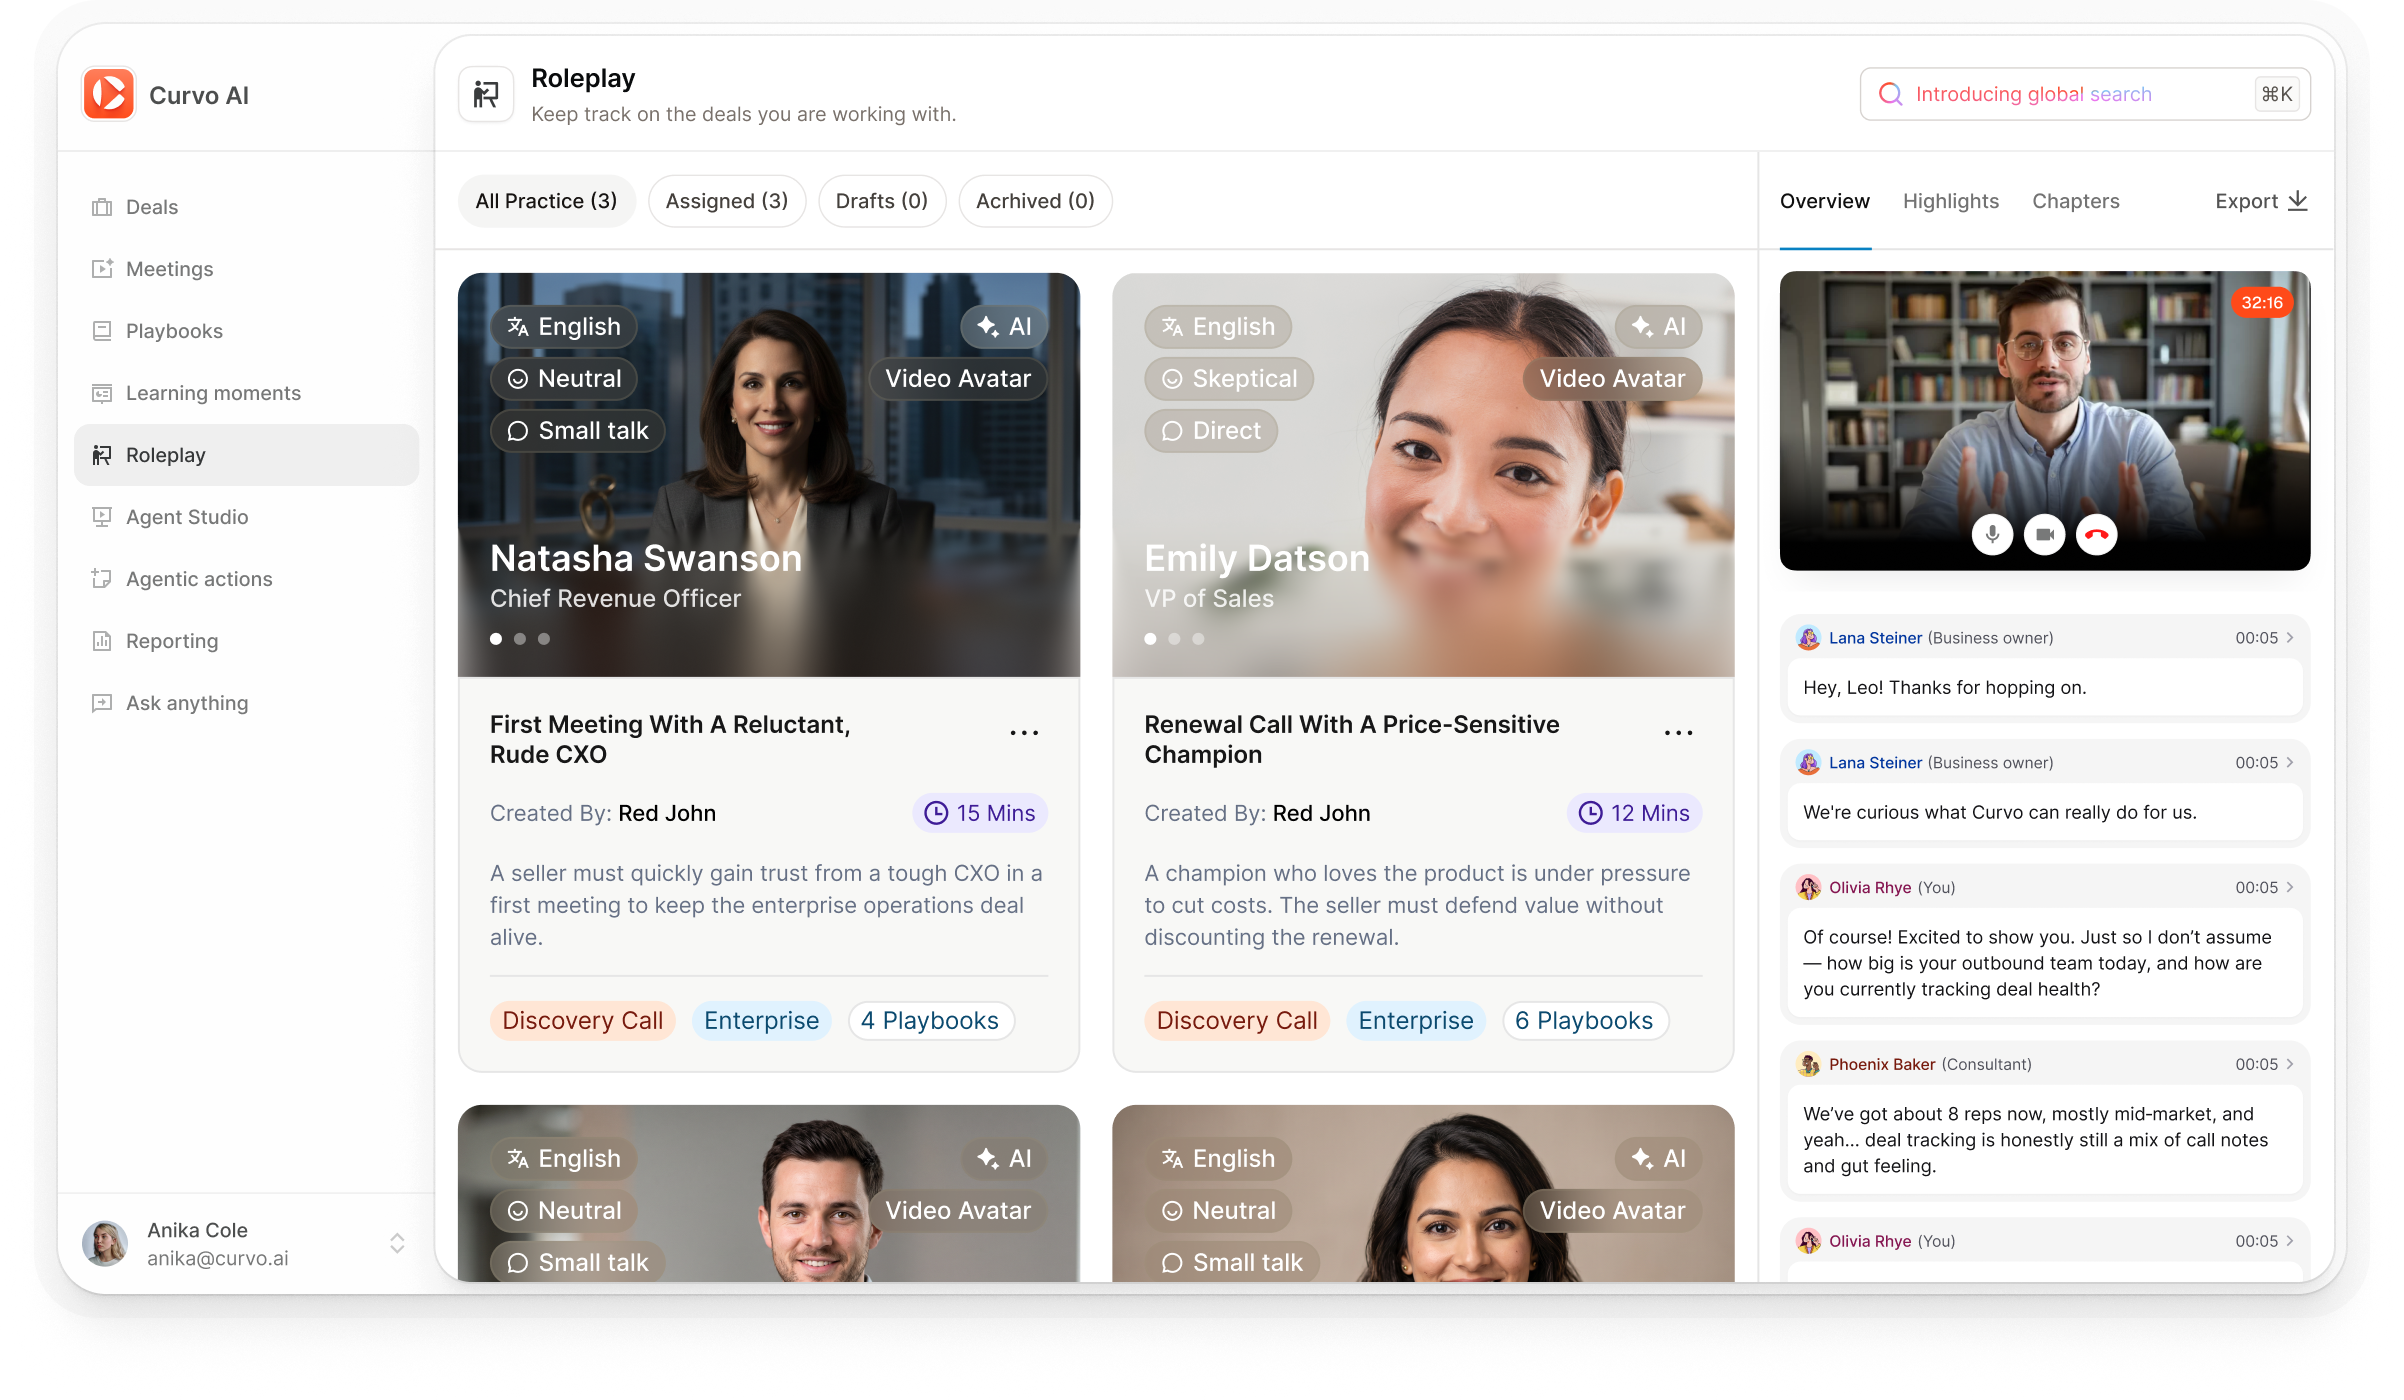Expand Phoenix Baker's message chevron

point(2290,1065)
